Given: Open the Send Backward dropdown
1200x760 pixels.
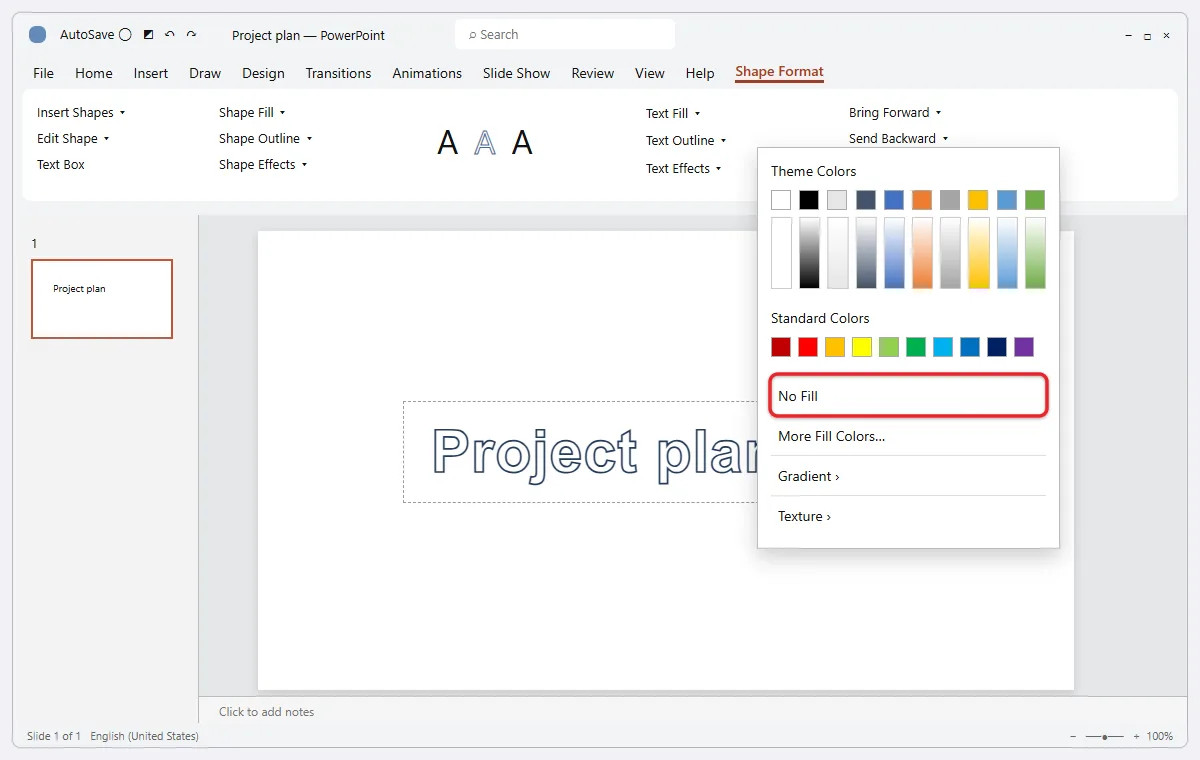Looking at the screenshot, I should coord(898,138).
